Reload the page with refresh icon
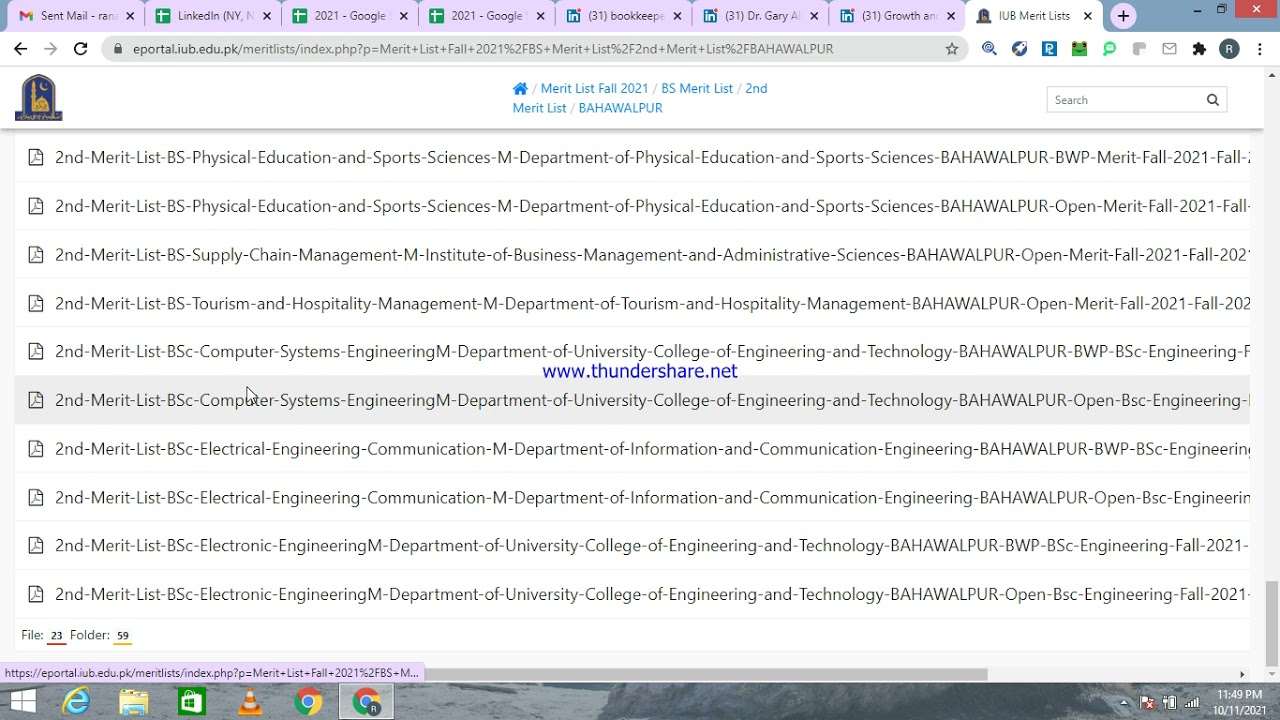Image resolution: width=1280 pixels, height=720 pixels. pos(81,48)
